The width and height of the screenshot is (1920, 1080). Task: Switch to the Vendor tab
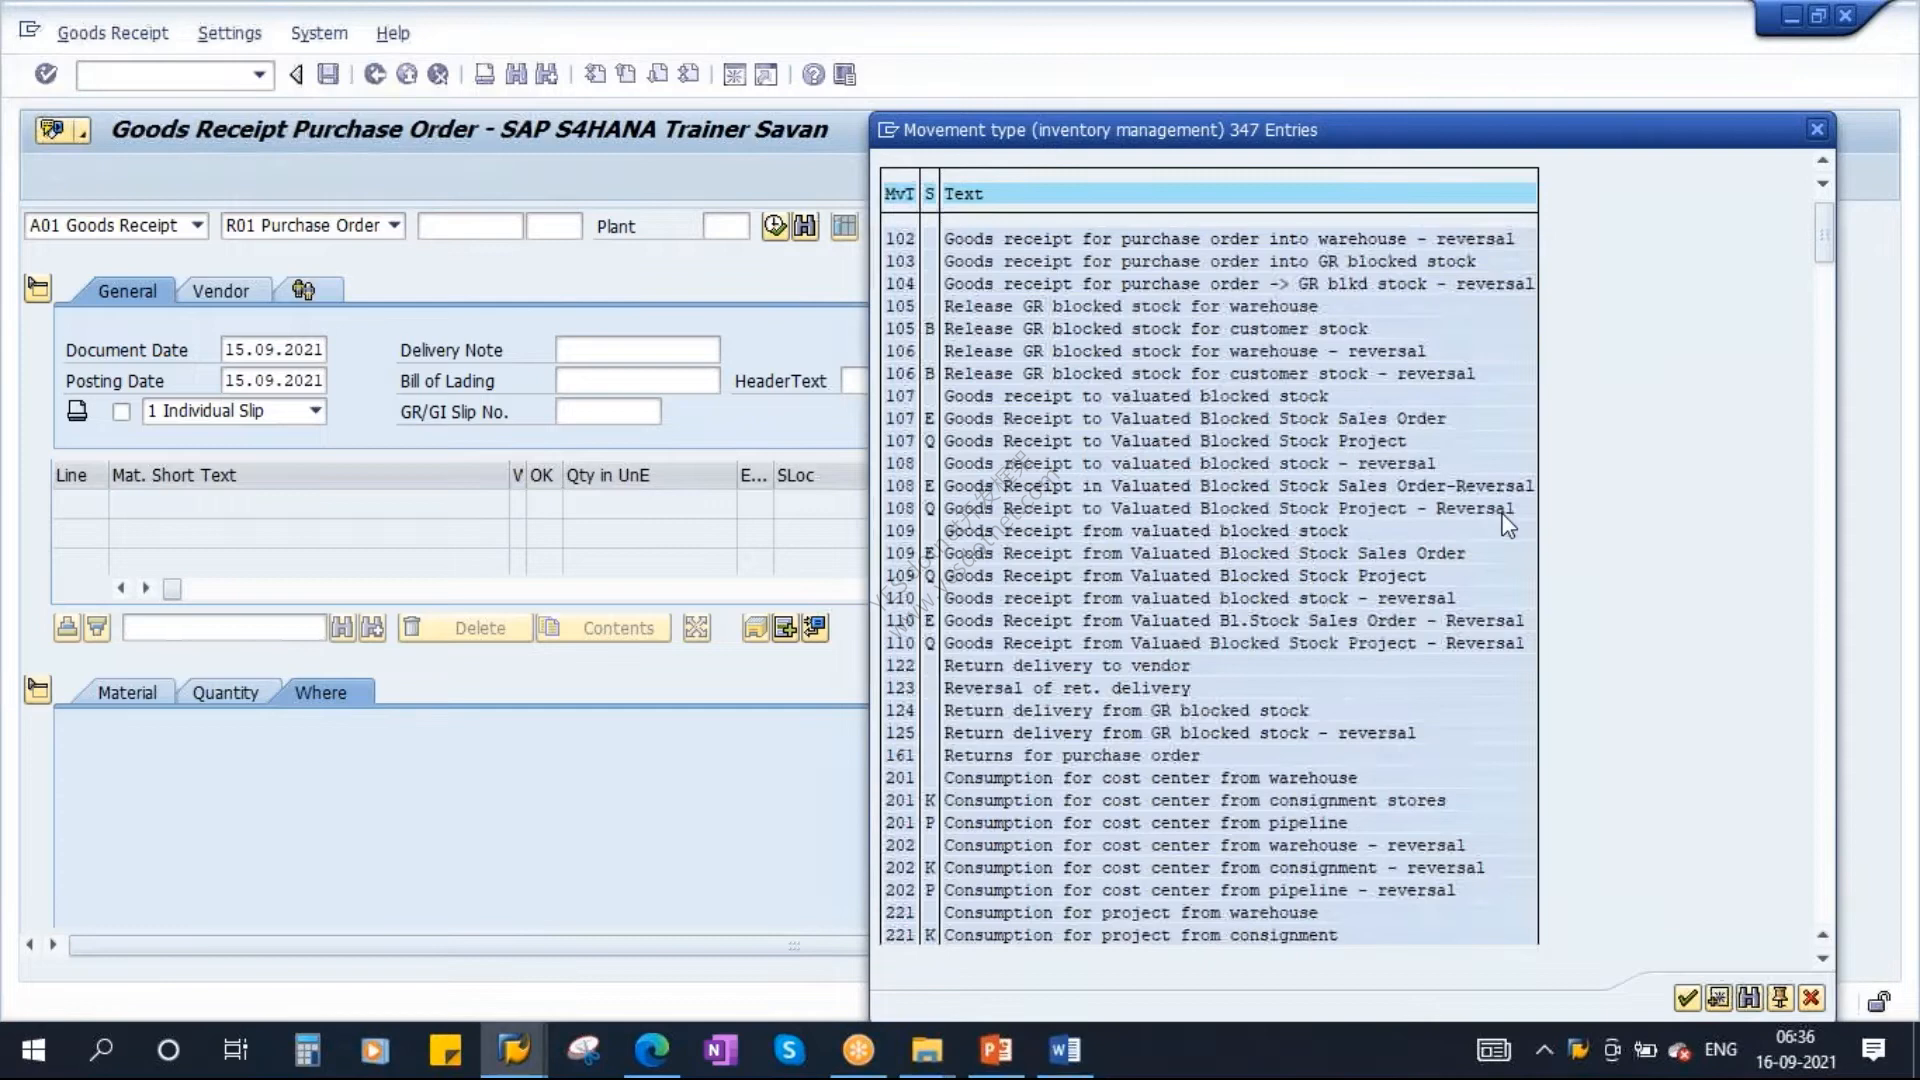(x=220, y=291)
